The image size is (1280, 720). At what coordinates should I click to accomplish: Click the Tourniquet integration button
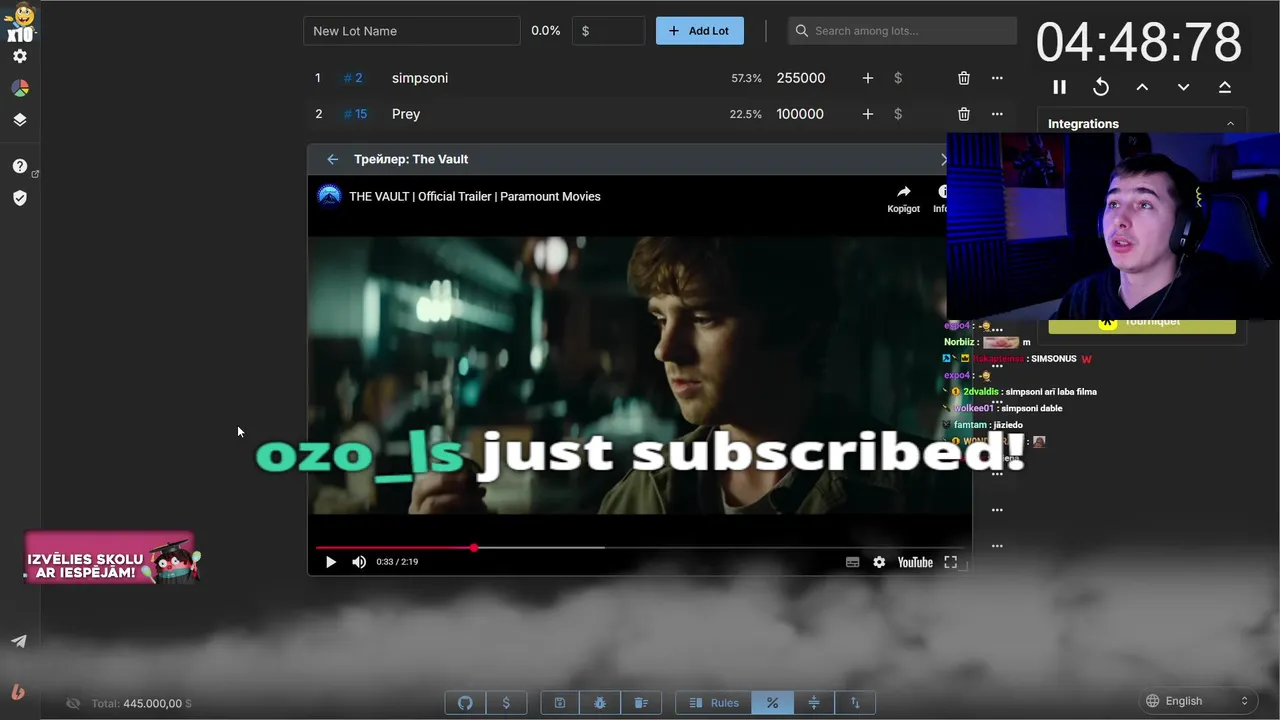tap(1142, 325)
